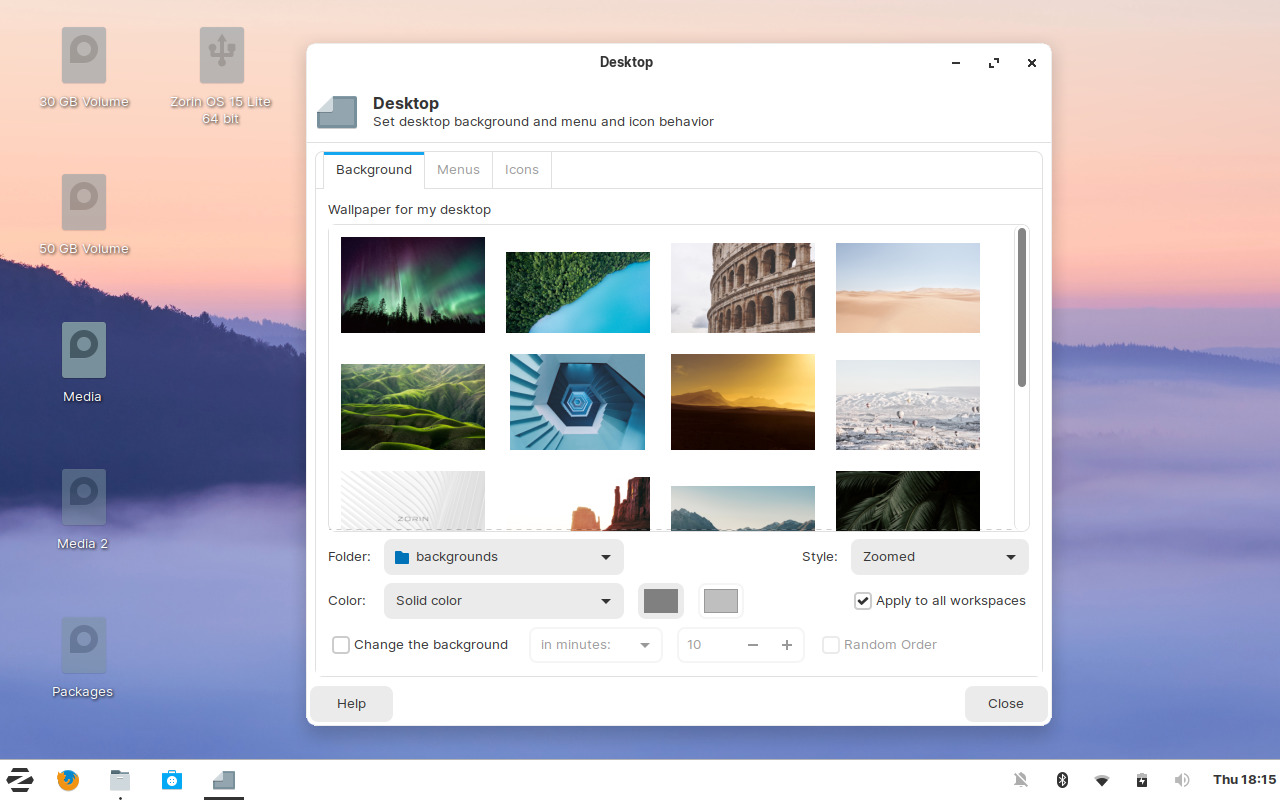1280x800 pixels.
Task: Launch Firefox from the taskbar
Action: [67, 779]
